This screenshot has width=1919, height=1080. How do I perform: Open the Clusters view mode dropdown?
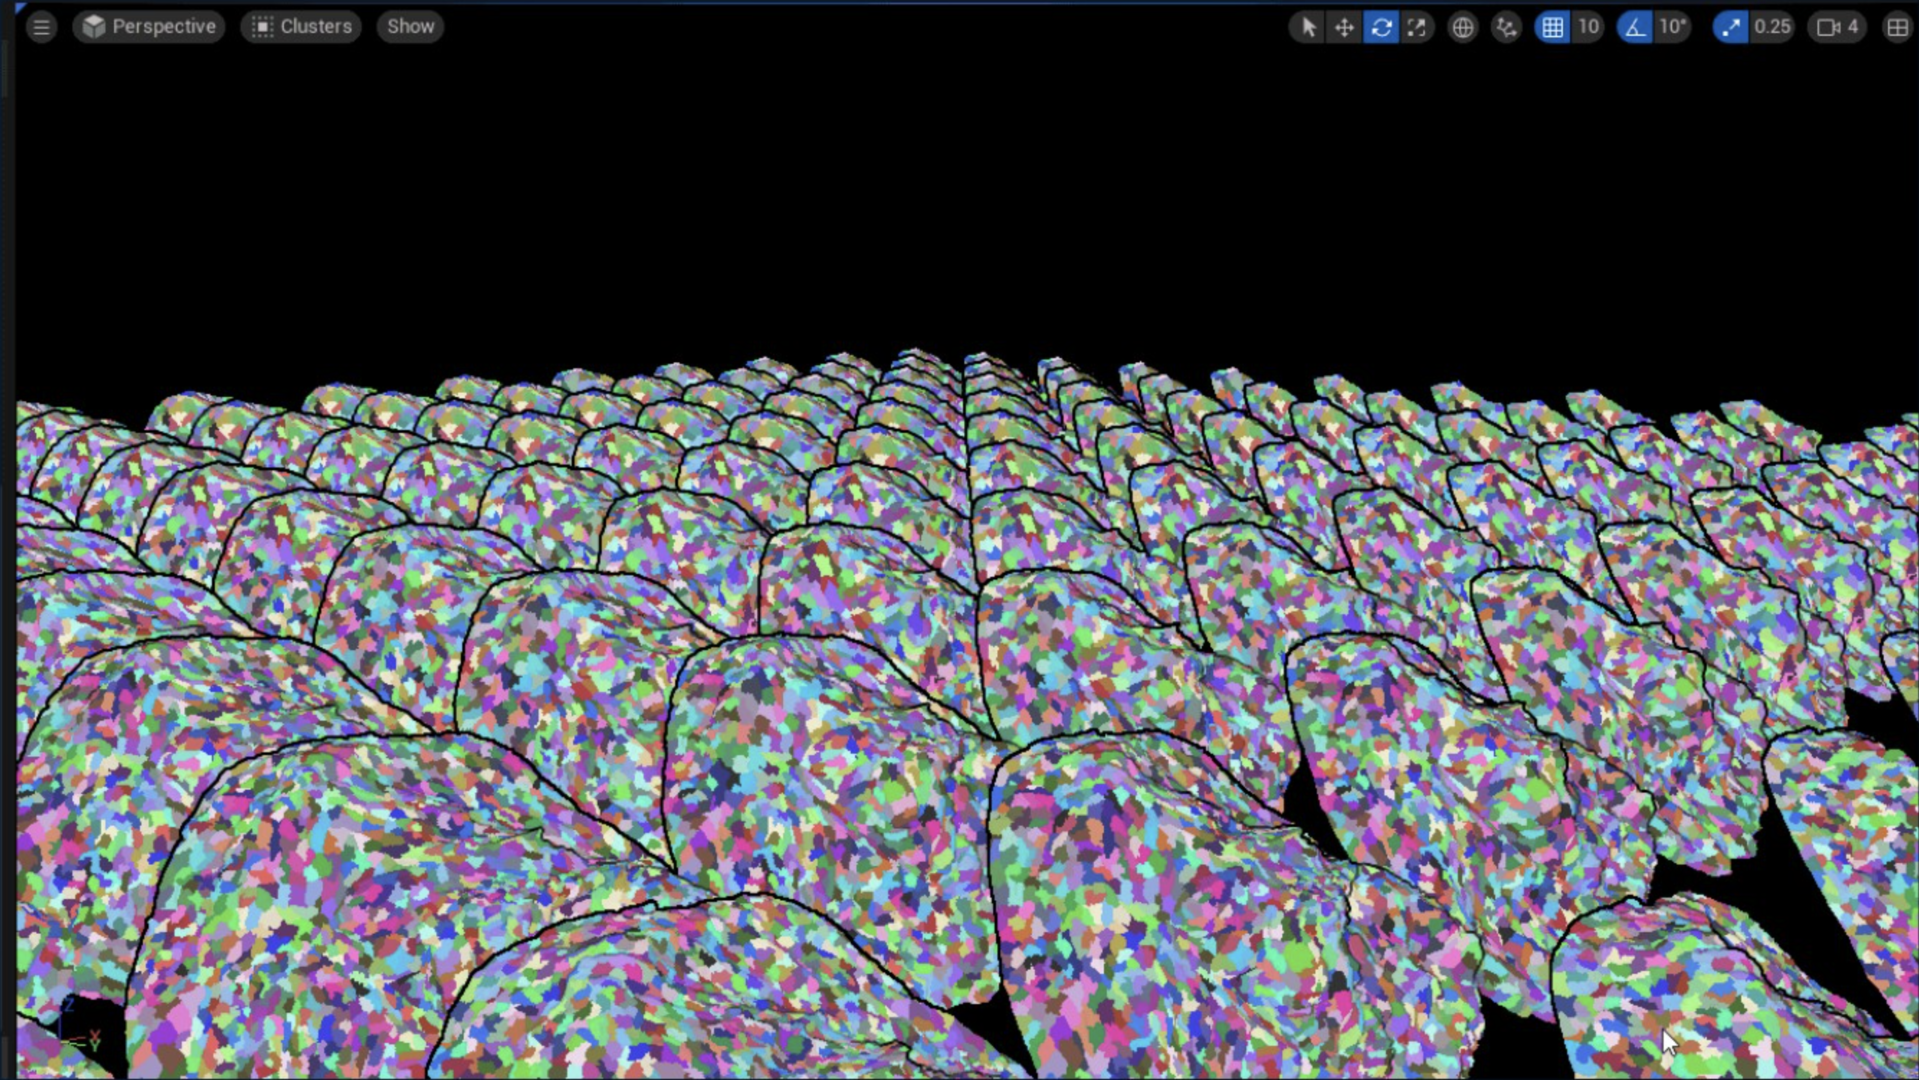(x=301, y=27)
